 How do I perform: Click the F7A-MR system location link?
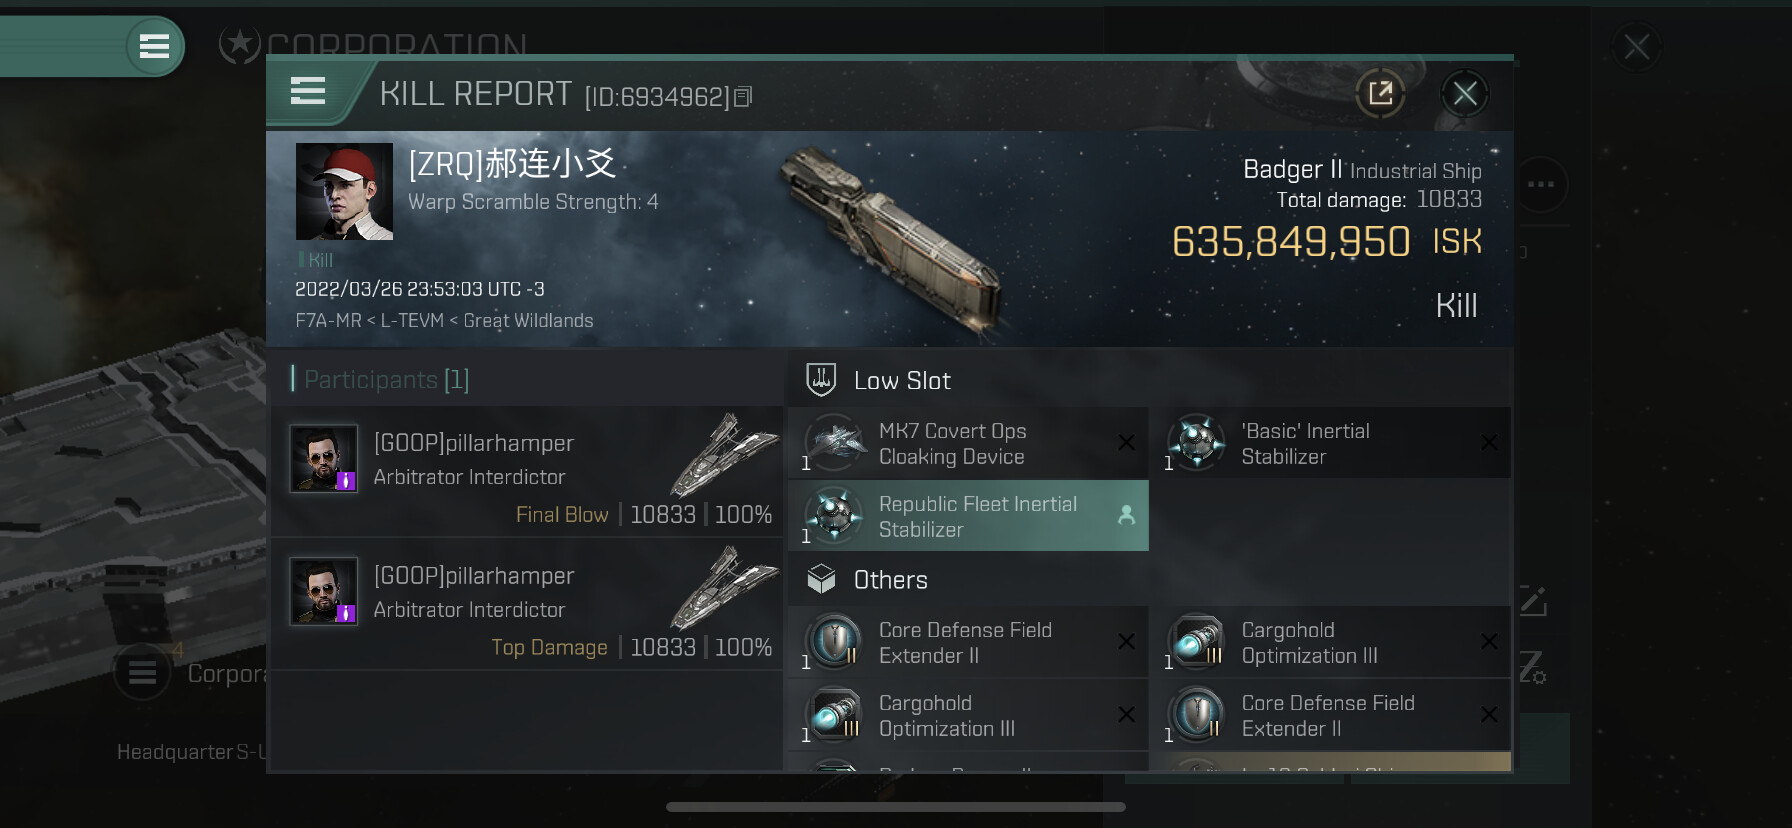tap(328, 321)
